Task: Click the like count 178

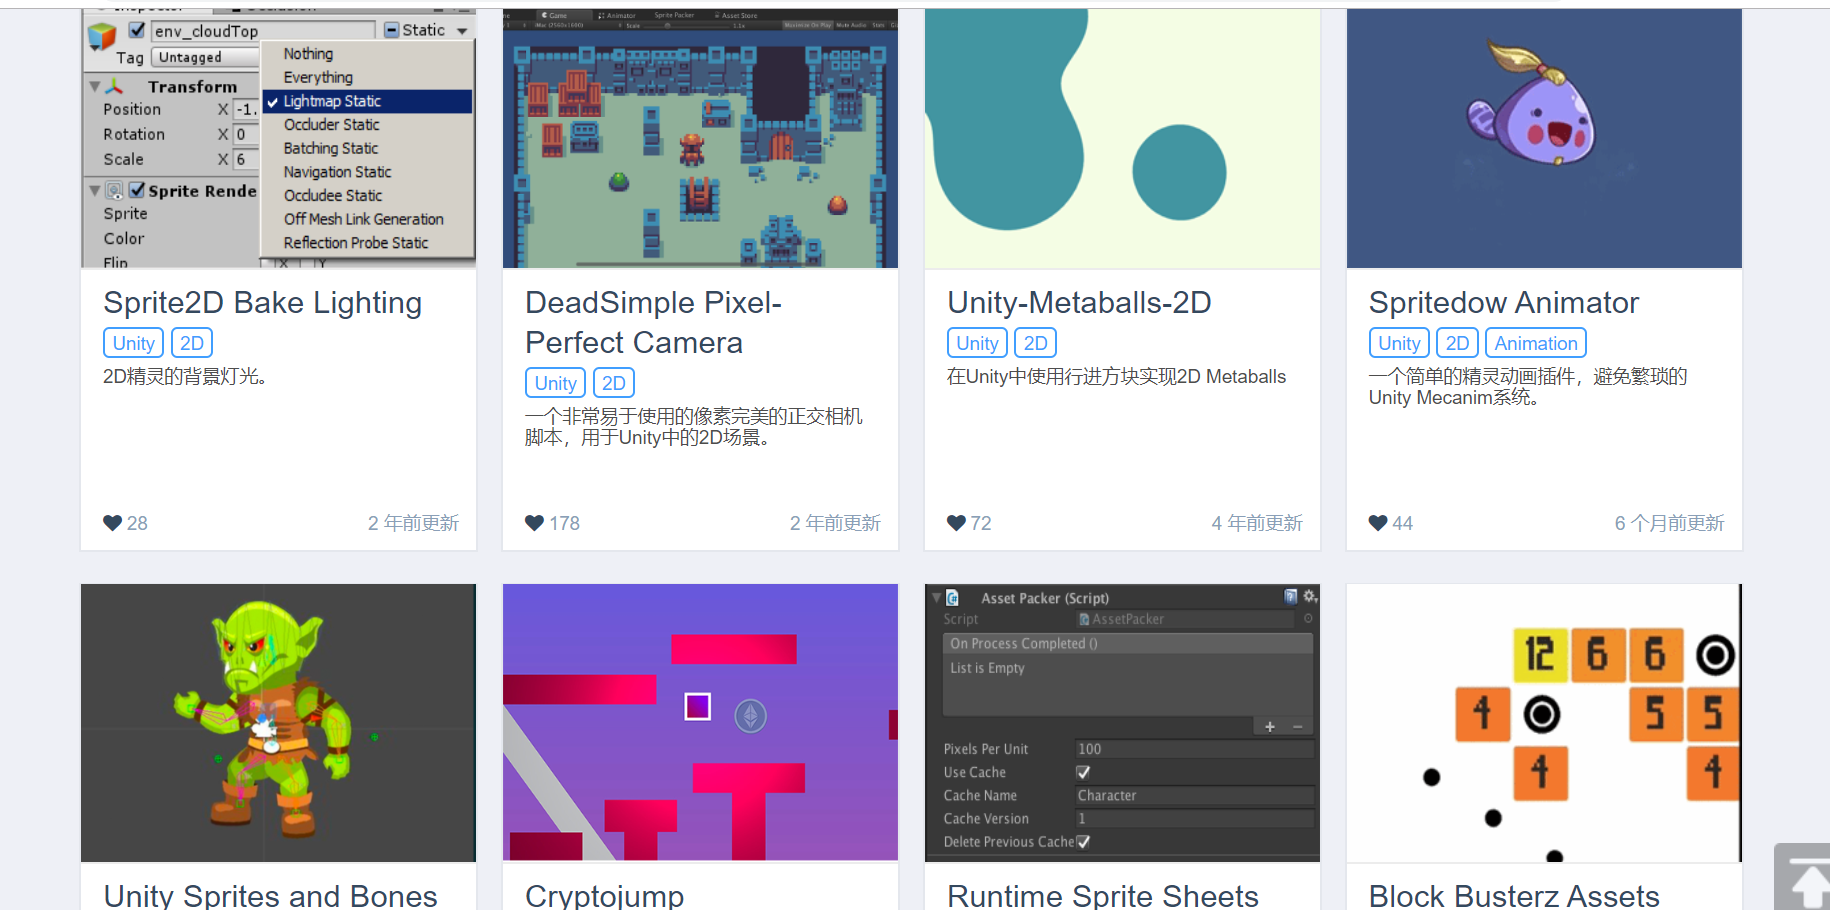Action: 564,523
